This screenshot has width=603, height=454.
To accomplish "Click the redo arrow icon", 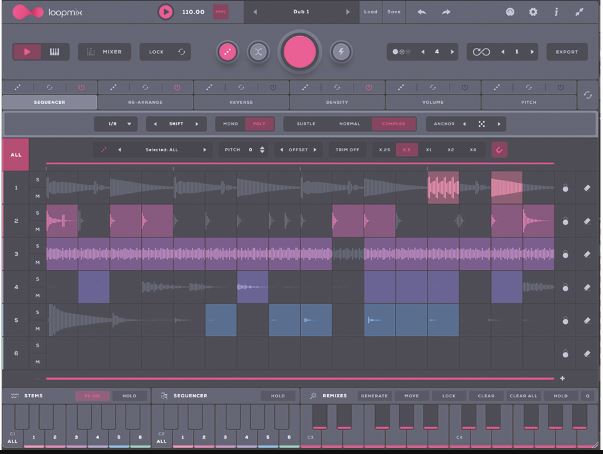I will pos(446,12).
